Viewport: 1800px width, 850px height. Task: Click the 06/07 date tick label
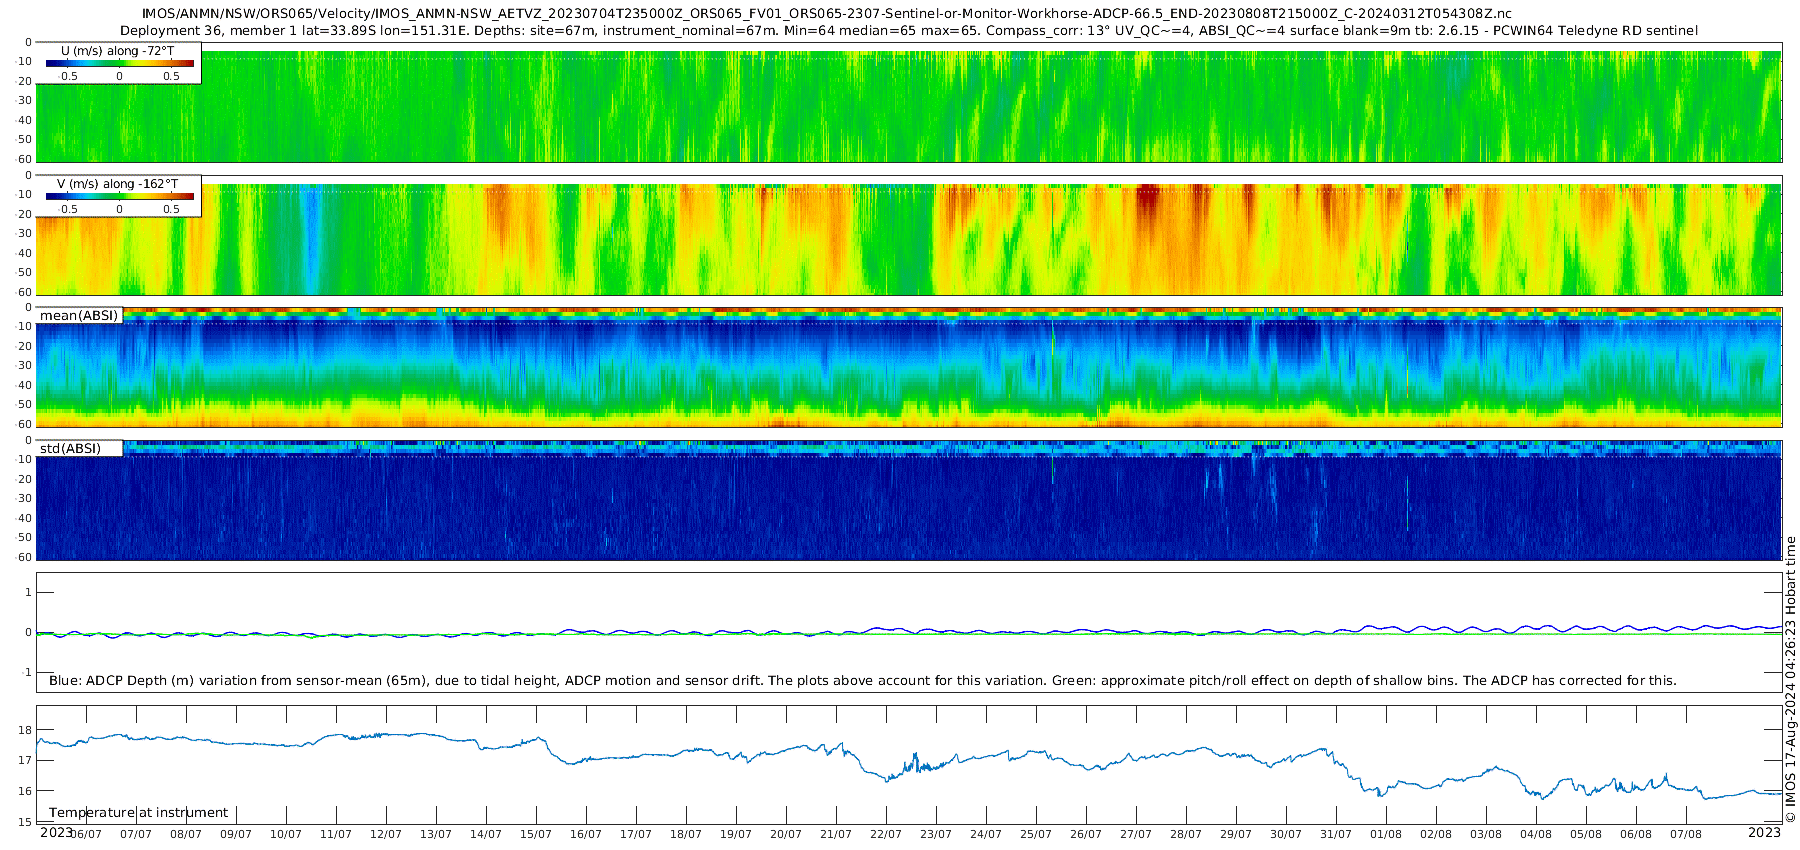click(x=86, y=834)
